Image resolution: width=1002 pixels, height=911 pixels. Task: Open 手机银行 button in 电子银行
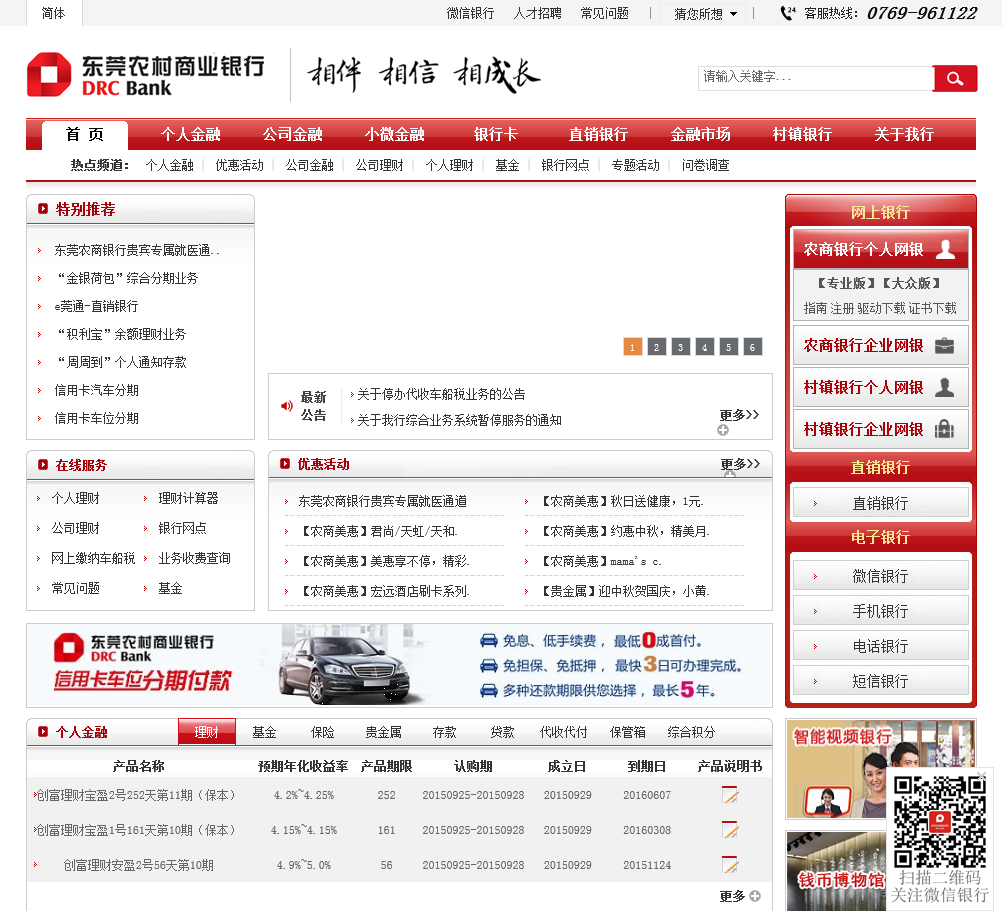pyautogui.click(x=881, y=611)
